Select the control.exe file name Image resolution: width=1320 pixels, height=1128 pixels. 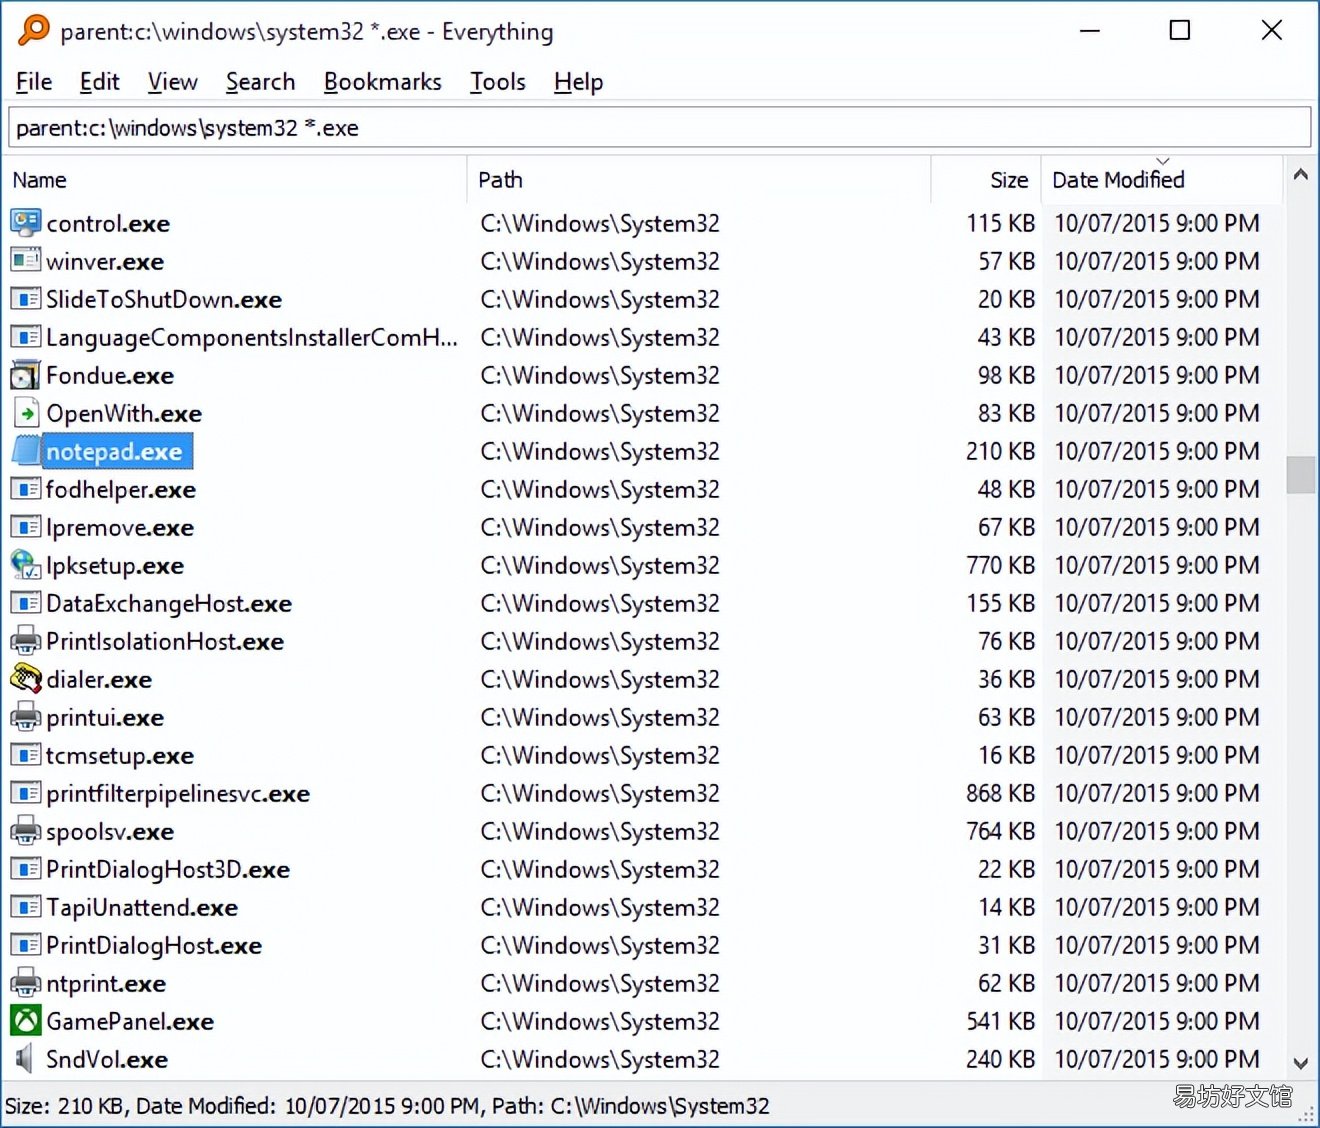pyautogui.click(x=108, y=224)
